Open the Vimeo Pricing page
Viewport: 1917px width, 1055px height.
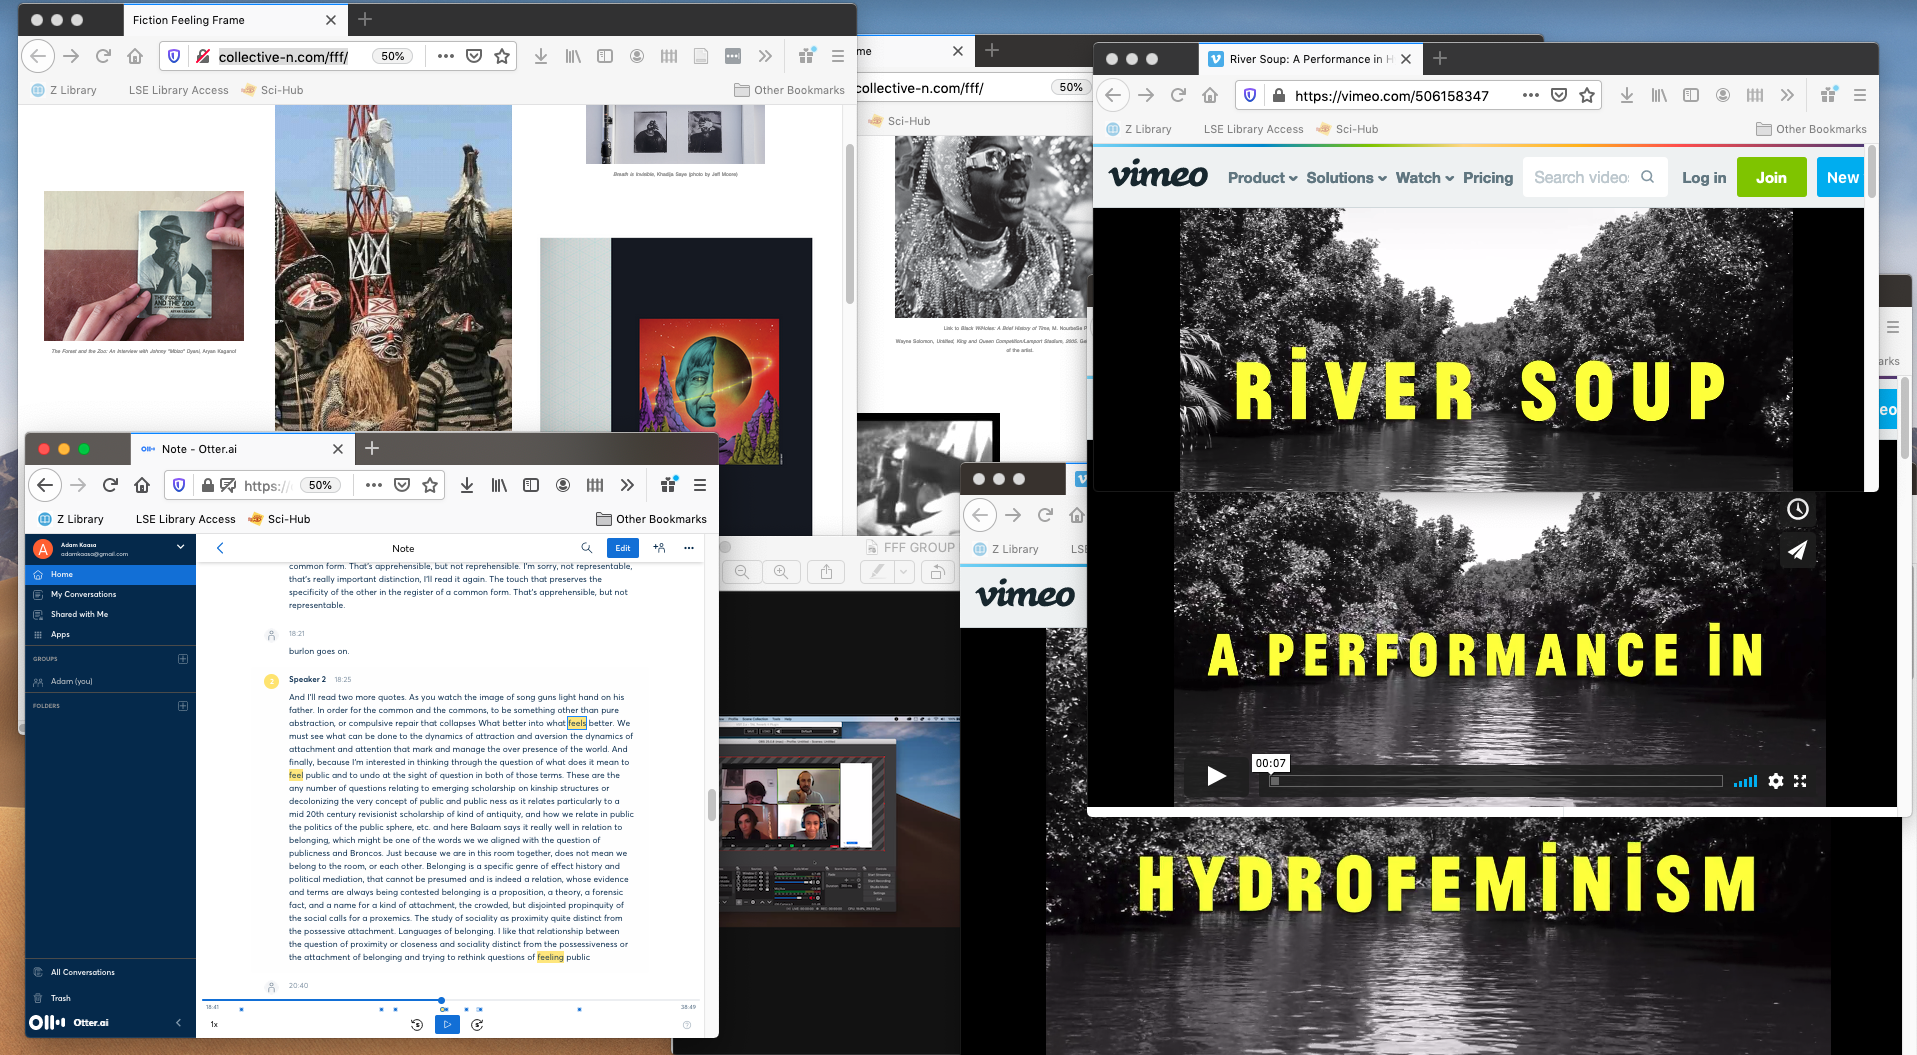click(x=1488, y=178)
